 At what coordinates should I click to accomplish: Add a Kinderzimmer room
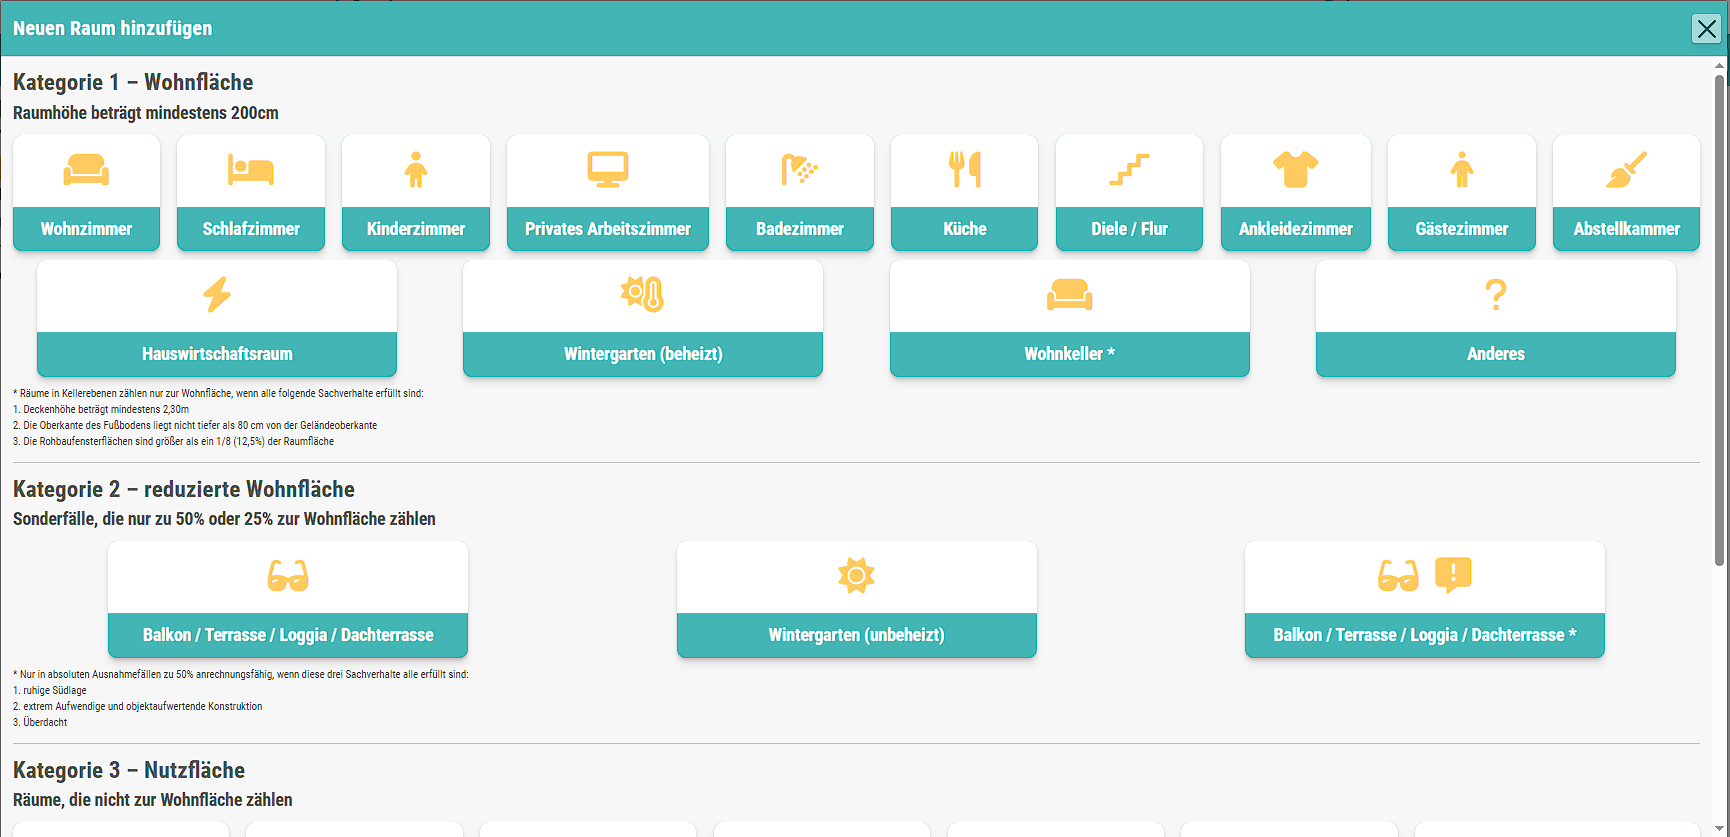pos(416,229)
